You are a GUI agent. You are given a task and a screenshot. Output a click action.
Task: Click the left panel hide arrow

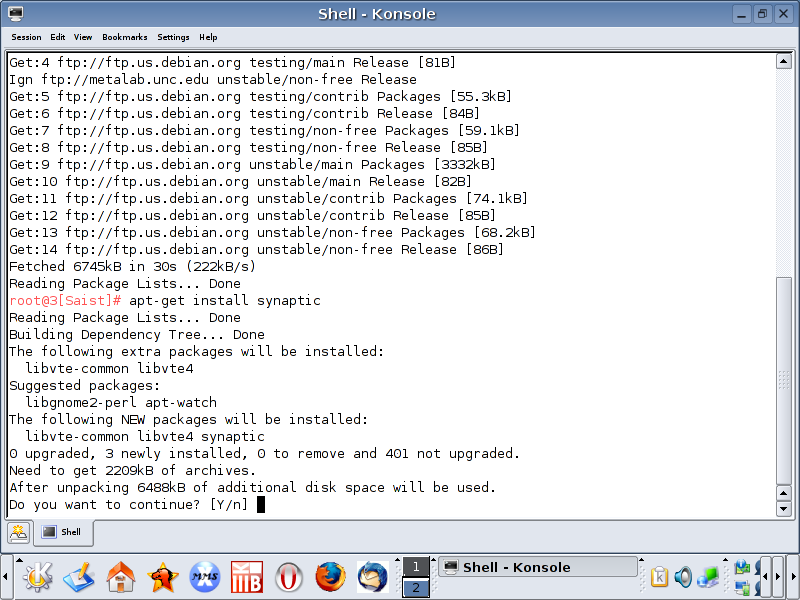(6, 577)
